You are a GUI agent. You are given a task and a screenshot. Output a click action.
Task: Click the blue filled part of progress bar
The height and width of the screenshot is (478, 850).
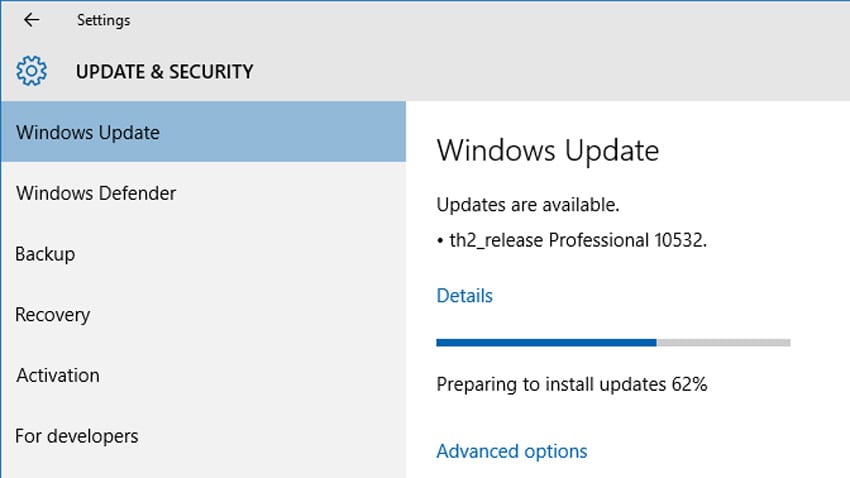pyautogui.click(x=545, y=342)
